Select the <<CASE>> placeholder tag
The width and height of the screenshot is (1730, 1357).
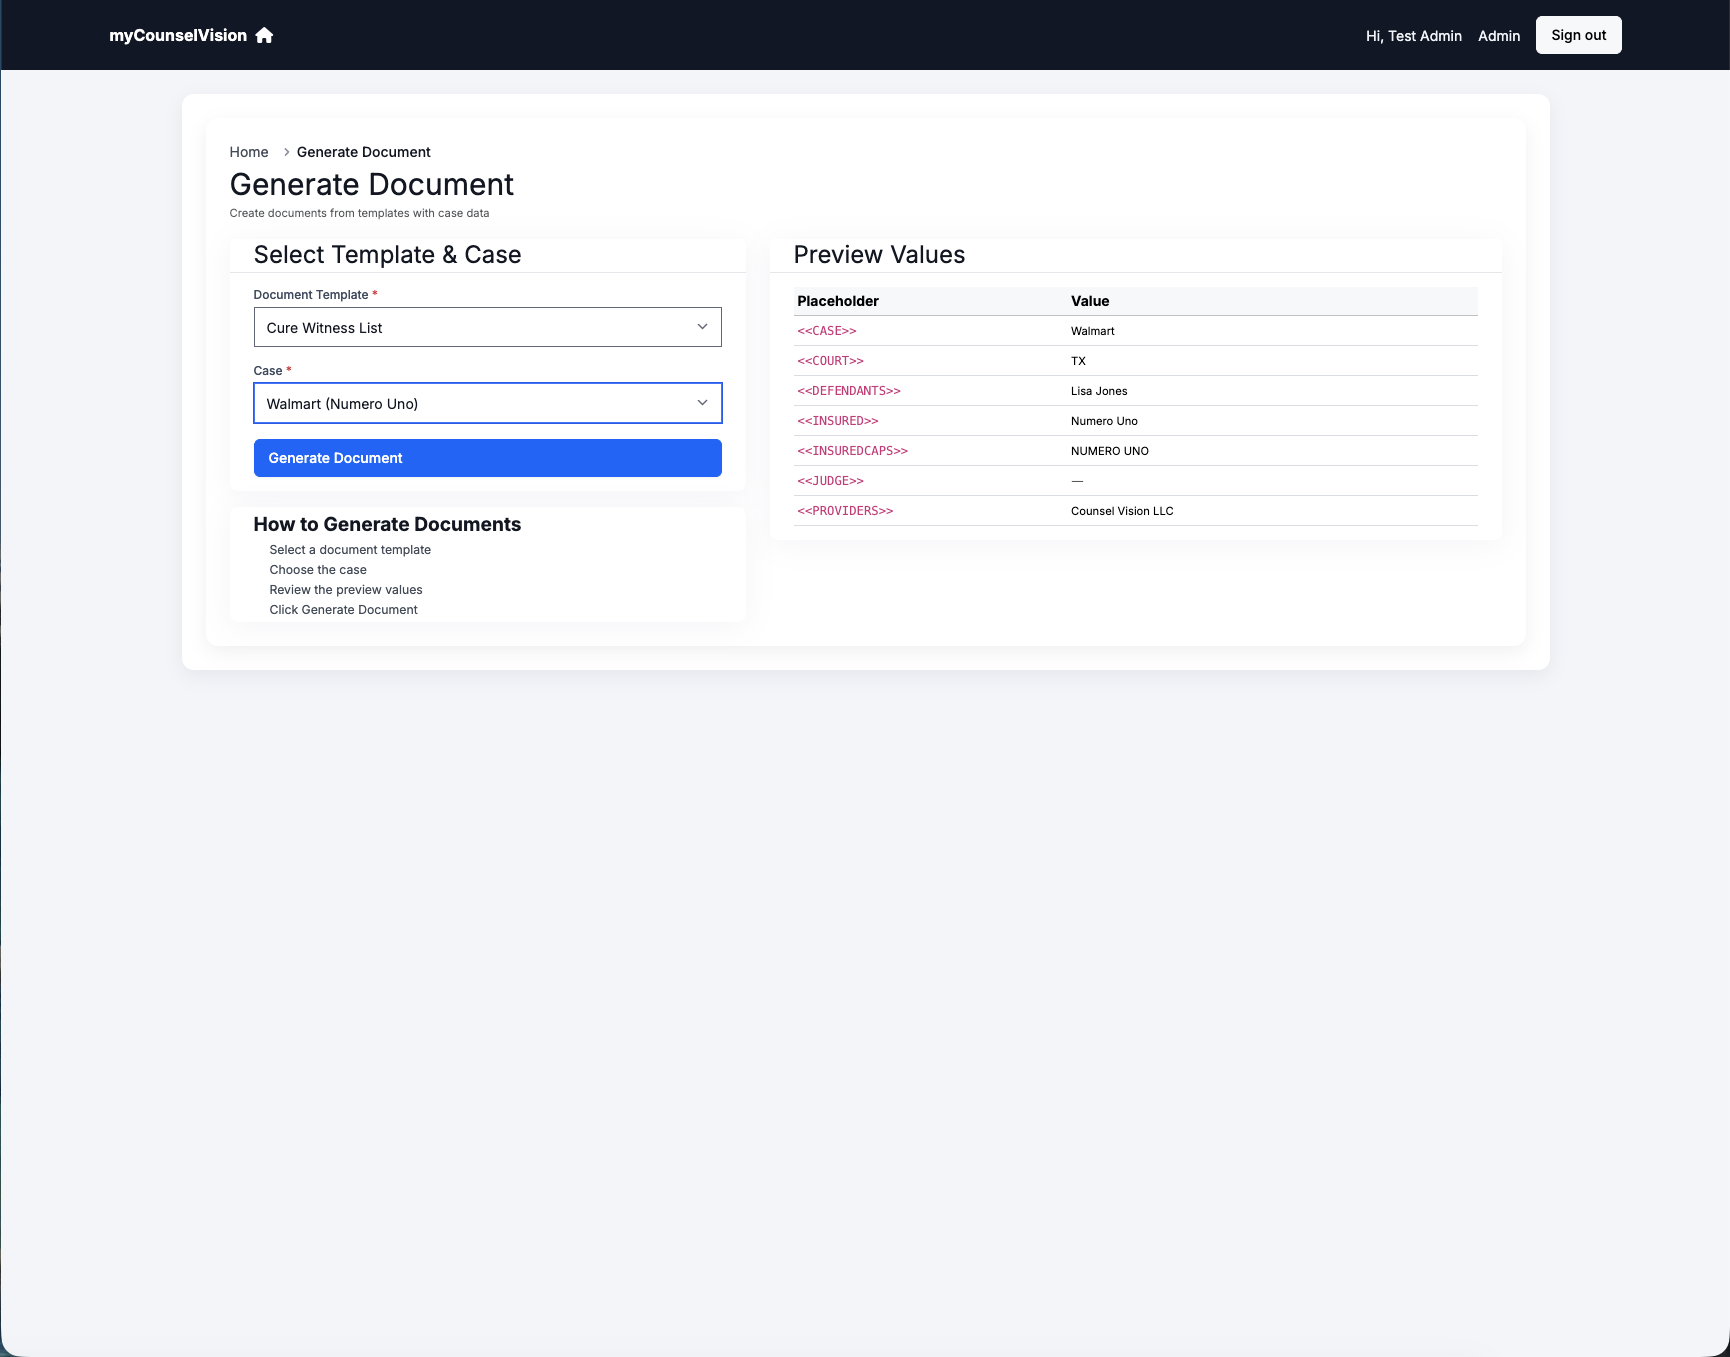[x=827, y=331]
